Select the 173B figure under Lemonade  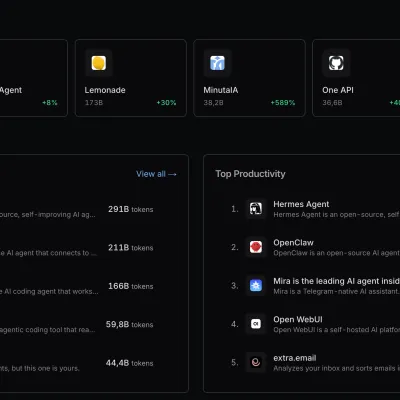pyautogui.click(x=94, y=103)
